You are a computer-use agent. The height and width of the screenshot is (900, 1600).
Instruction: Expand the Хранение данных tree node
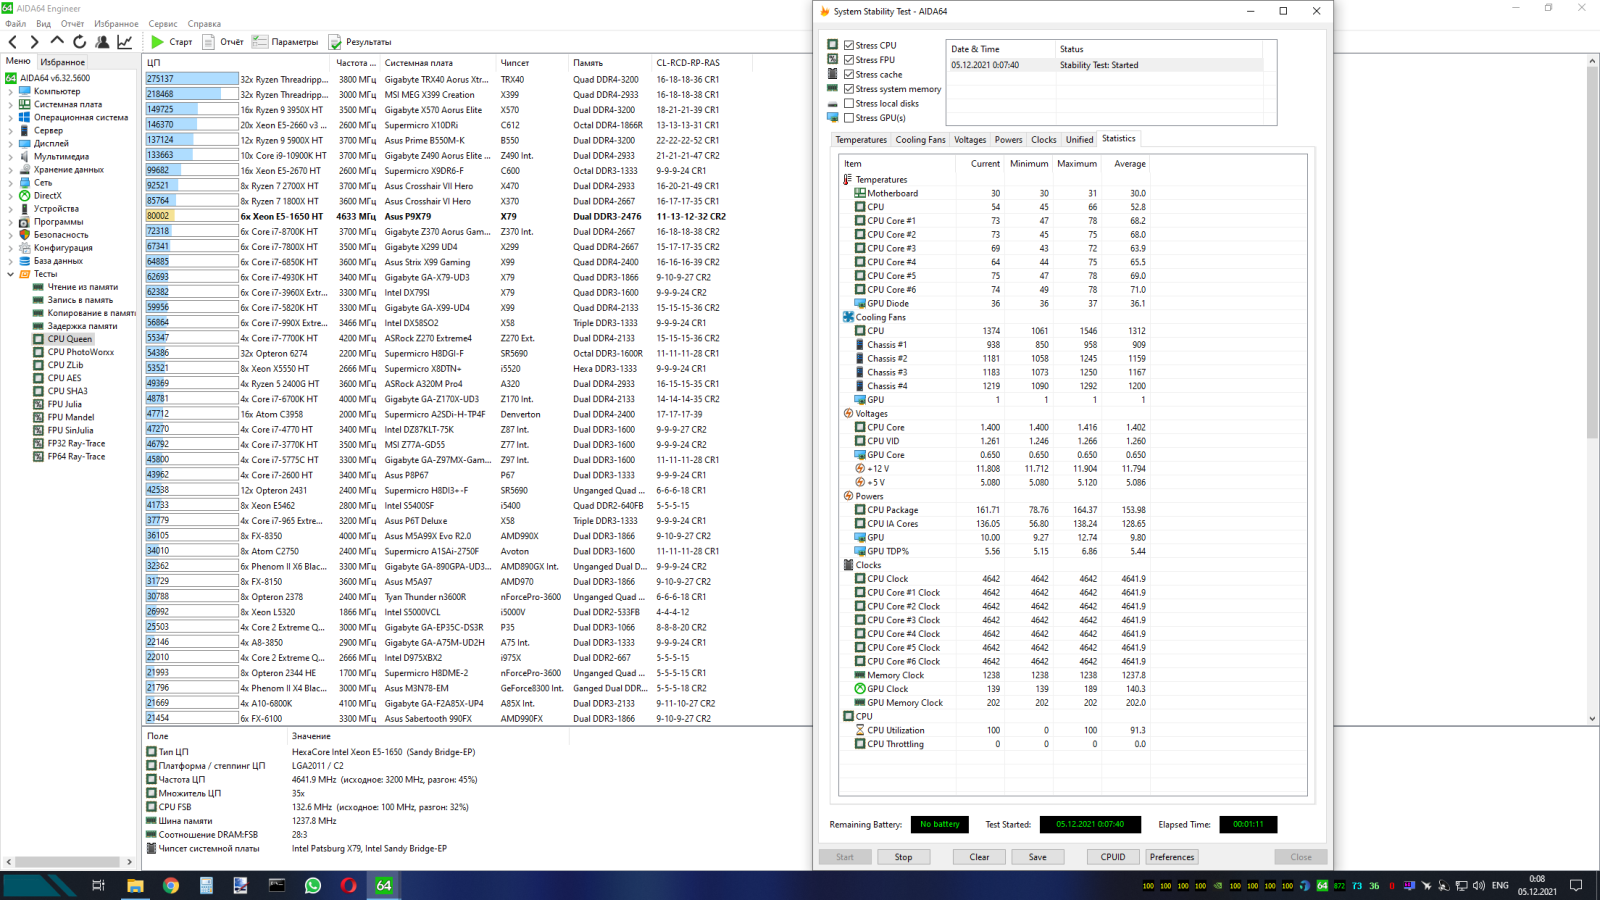11,169
